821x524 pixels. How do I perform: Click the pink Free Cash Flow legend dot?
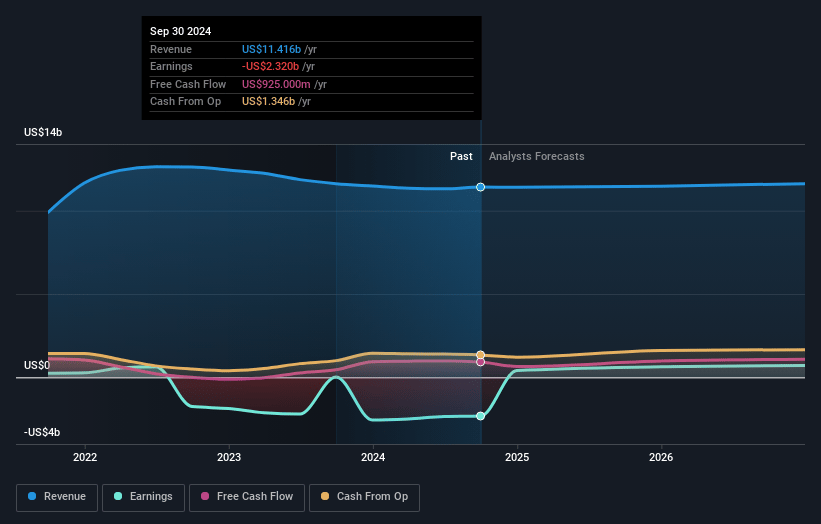(205, 496)
